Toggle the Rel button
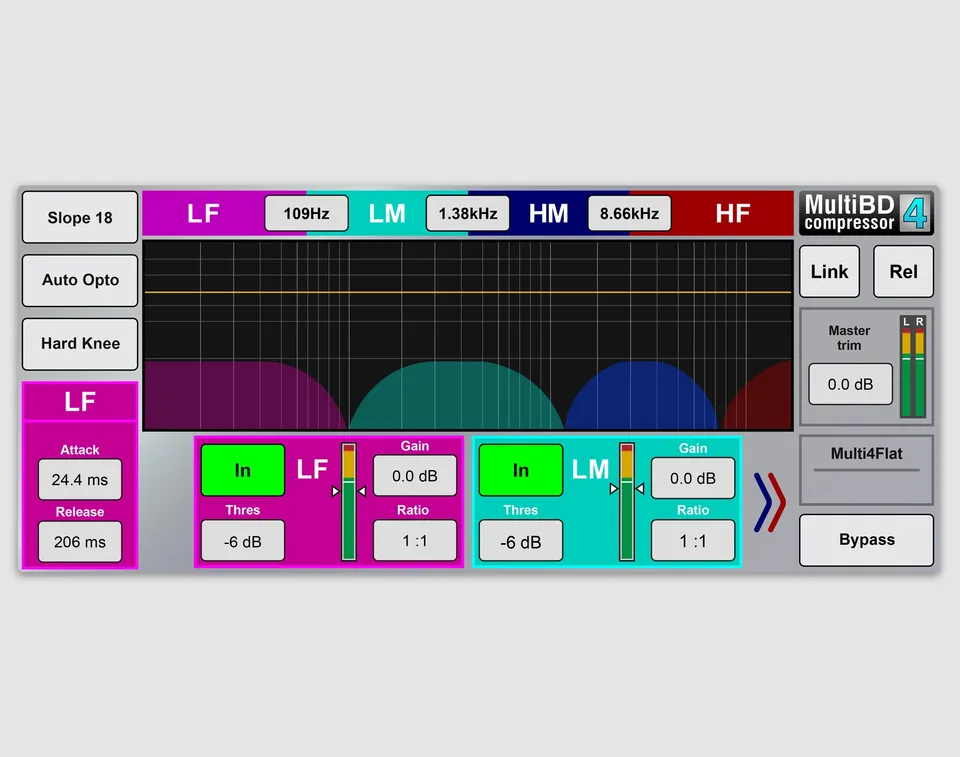Screen dimensions: 960x757 click(x=903, y=271)
